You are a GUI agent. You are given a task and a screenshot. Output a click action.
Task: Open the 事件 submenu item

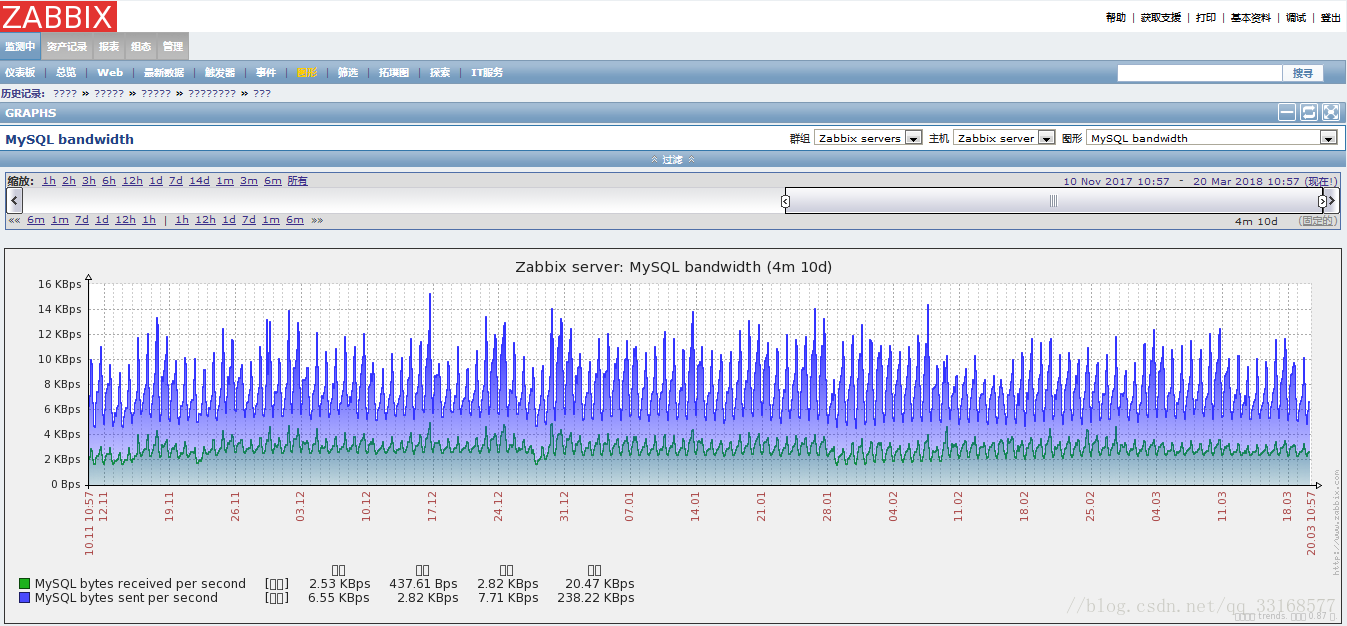click(x=266, y=73)
